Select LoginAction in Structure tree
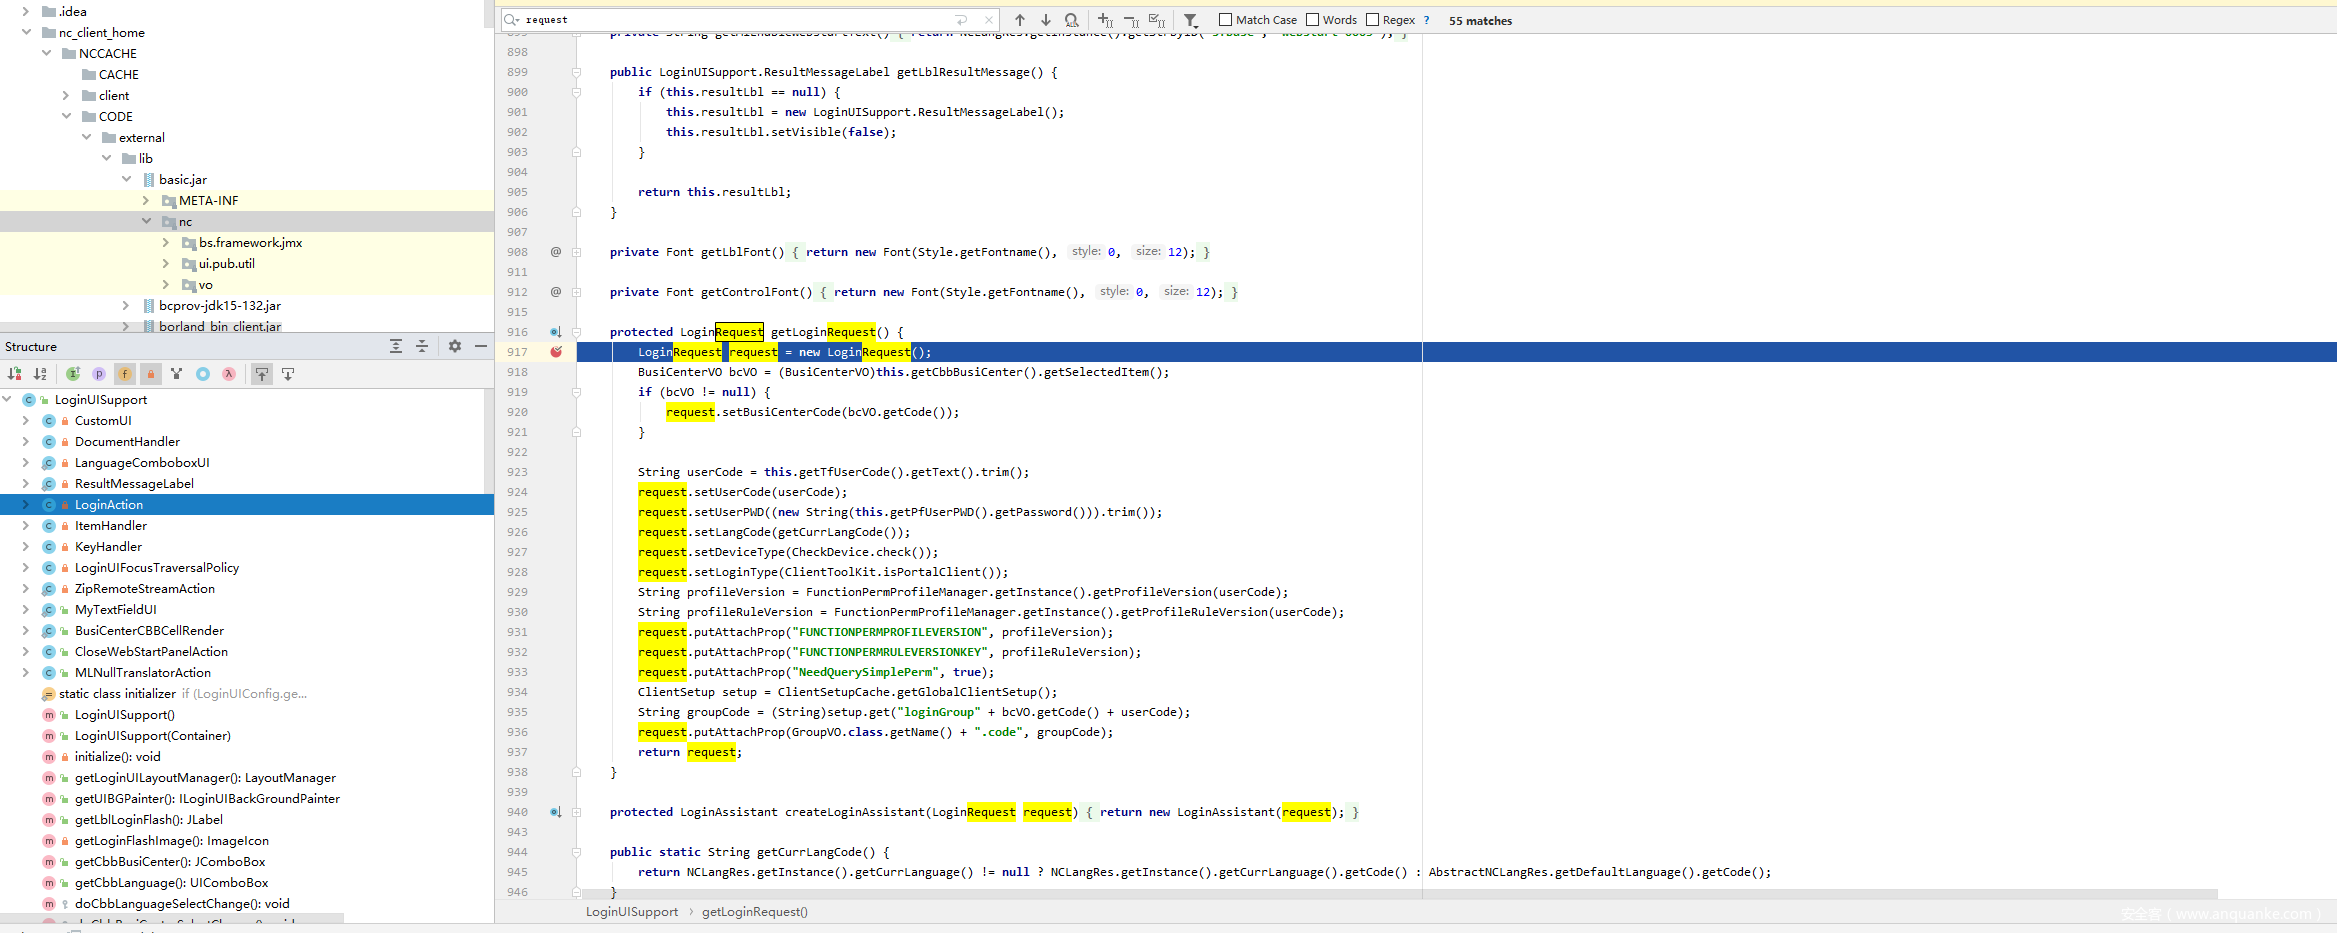Screen dimensions: 2337x933 click(109, 505)
